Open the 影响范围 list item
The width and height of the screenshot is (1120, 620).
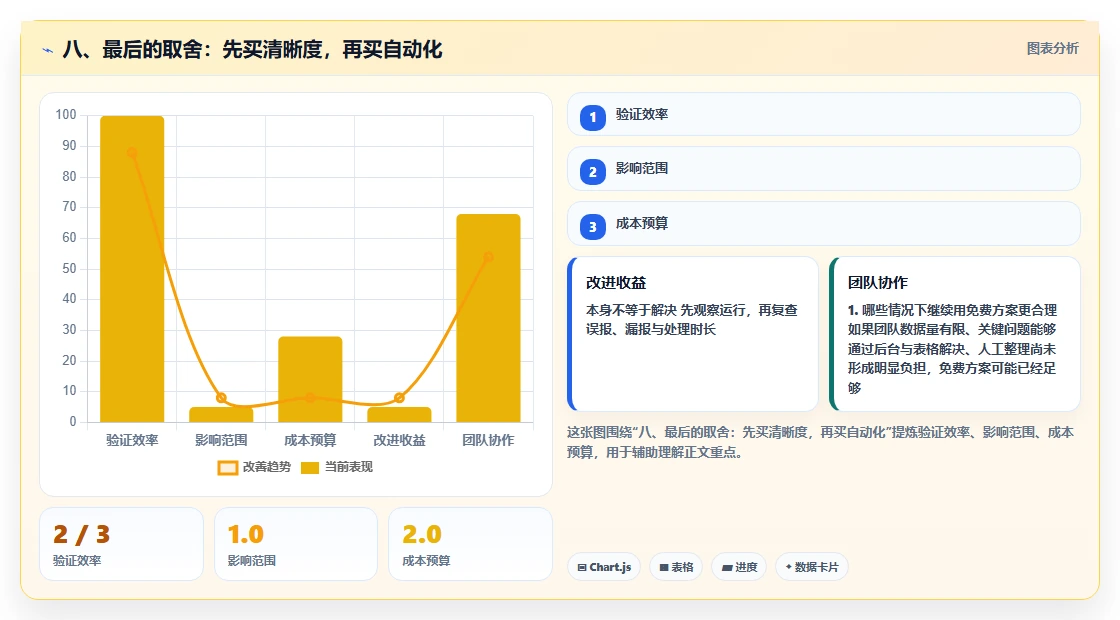coord(824,169)
